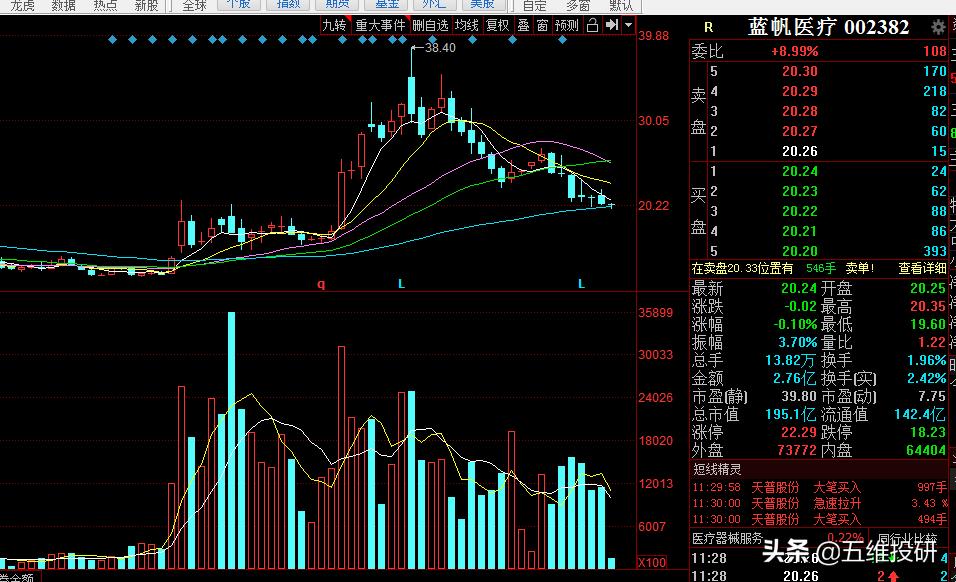Image resolution: width=956 pixels, height=582 pixels.
Task: Toggle 复权 price adjustment
Action: click(498, 25)
